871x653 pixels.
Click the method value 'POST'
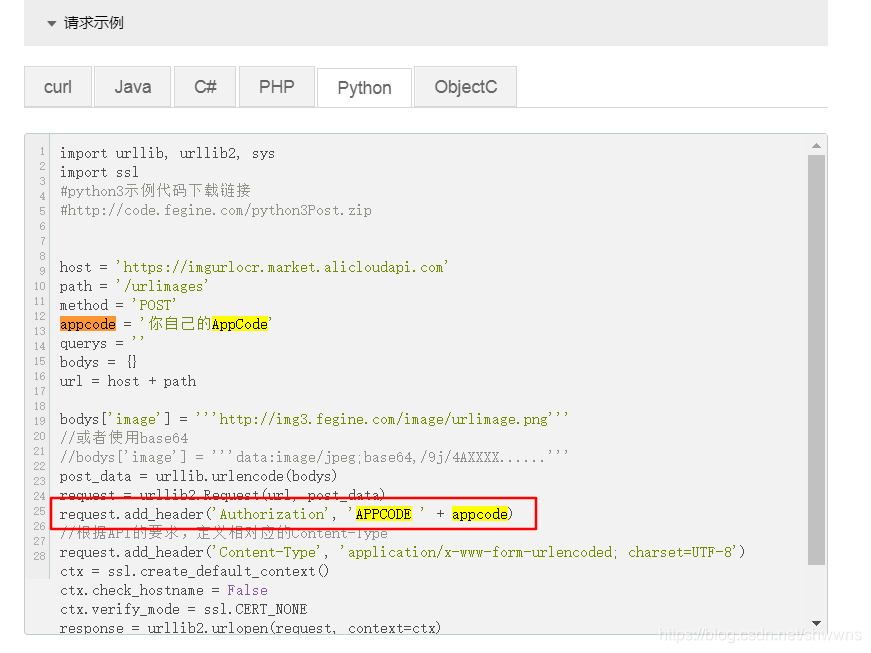tap(154, 305)
